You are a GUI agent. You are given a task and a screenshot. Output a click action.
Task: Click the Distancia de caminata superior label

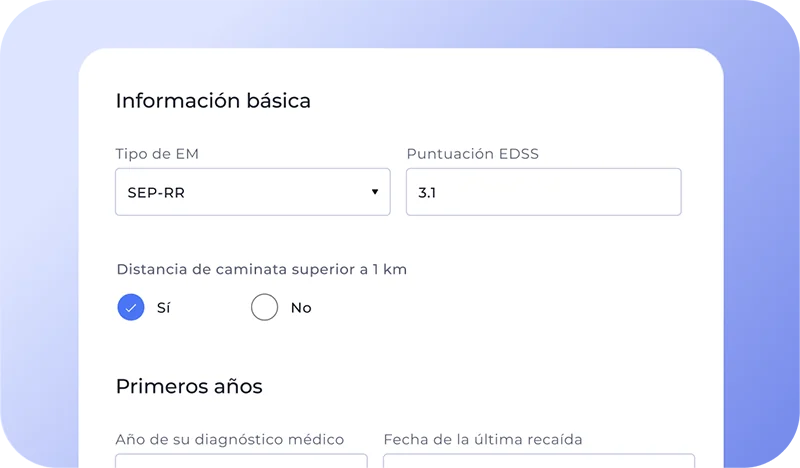[x=262, y=269]
